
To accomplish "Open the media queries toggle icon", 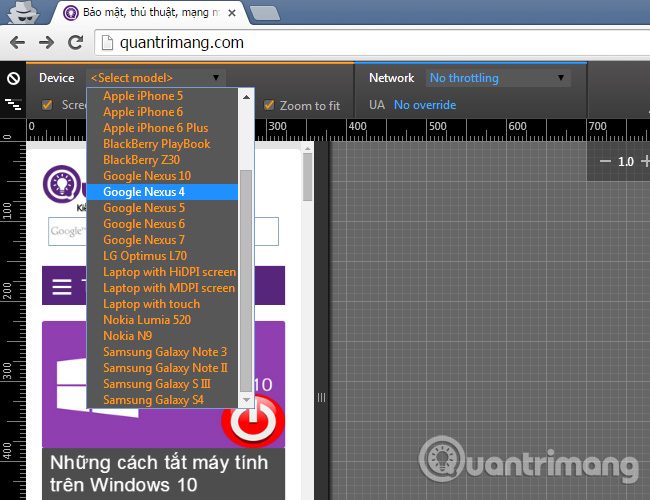I will coord(13,104).
